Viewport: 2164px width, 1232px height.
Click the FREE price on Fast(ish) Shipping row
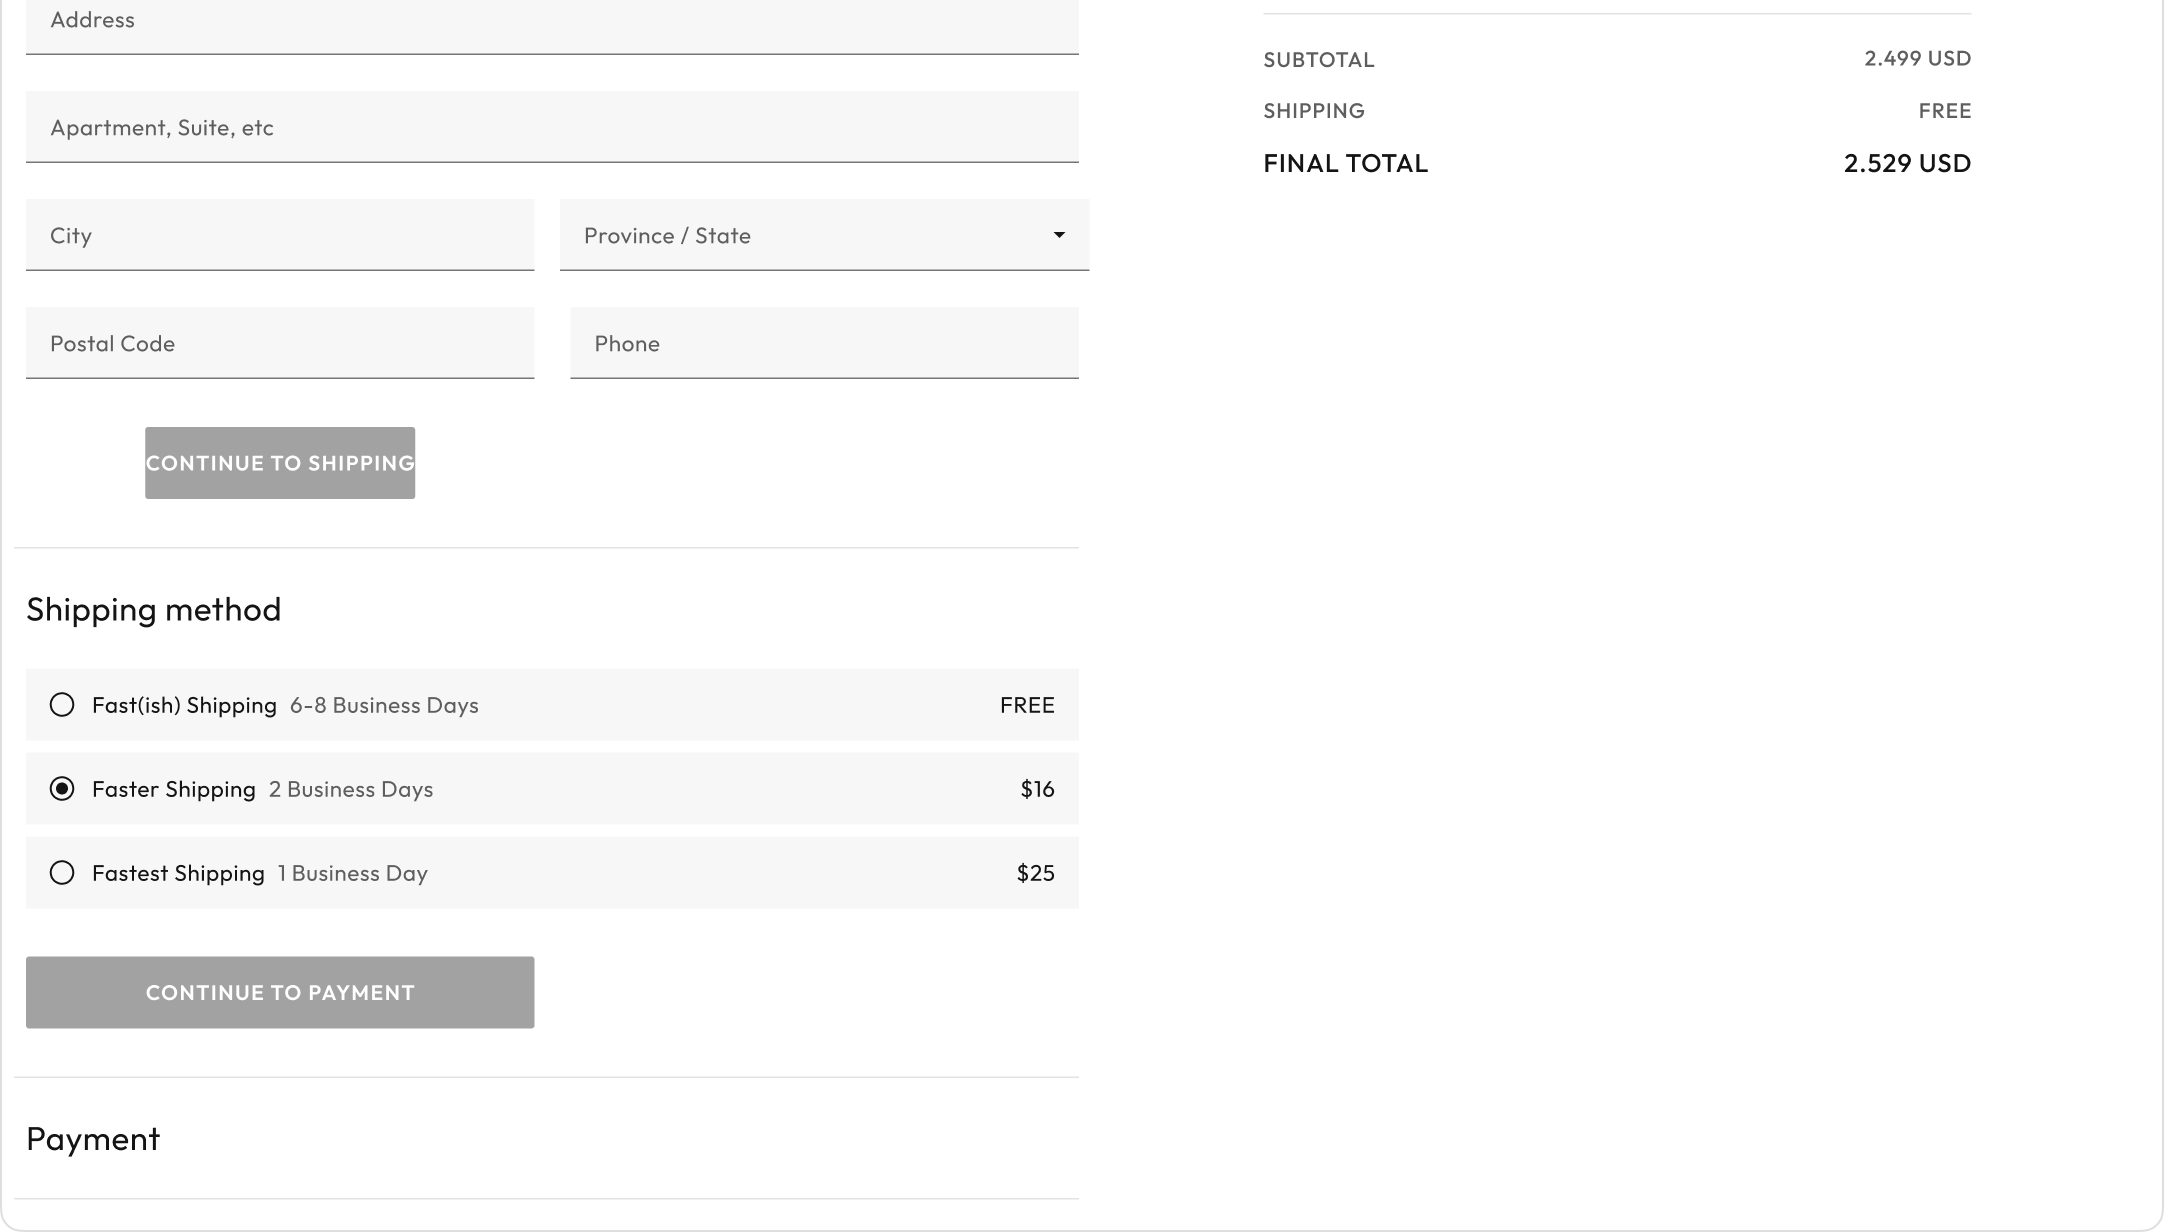(x=1027, y=705)
